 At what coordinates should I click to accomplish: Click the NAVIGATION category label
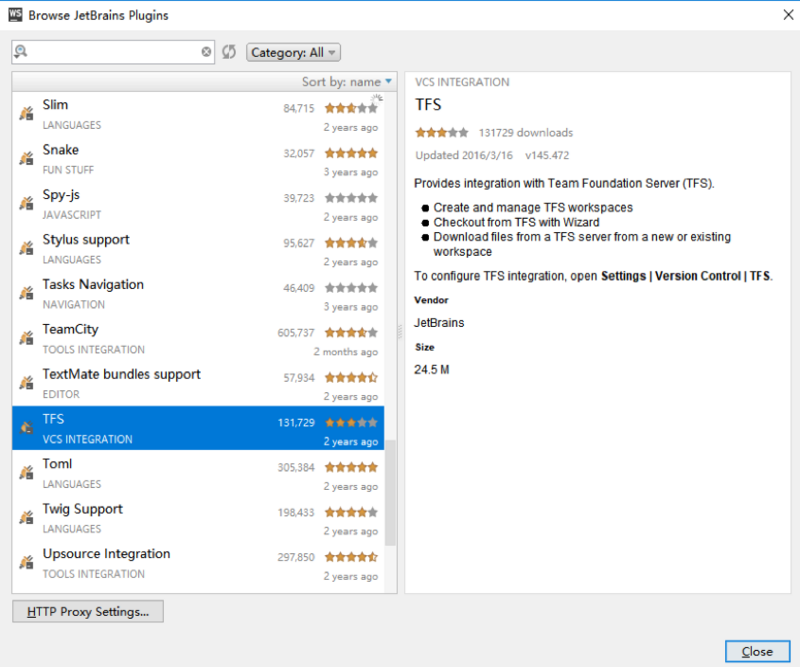(x=73, y=305)
